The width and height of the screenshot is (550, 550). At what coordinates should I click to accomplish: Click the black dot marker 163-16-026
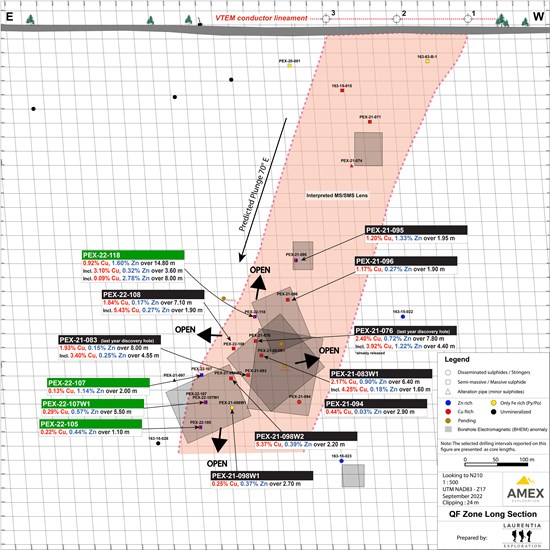click(158, 443)
